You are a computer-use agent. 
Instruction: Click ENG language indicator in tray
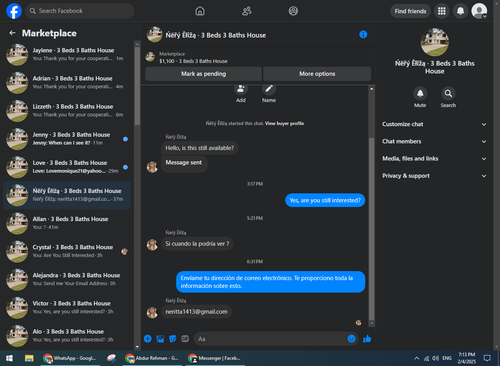click(447, 358)
